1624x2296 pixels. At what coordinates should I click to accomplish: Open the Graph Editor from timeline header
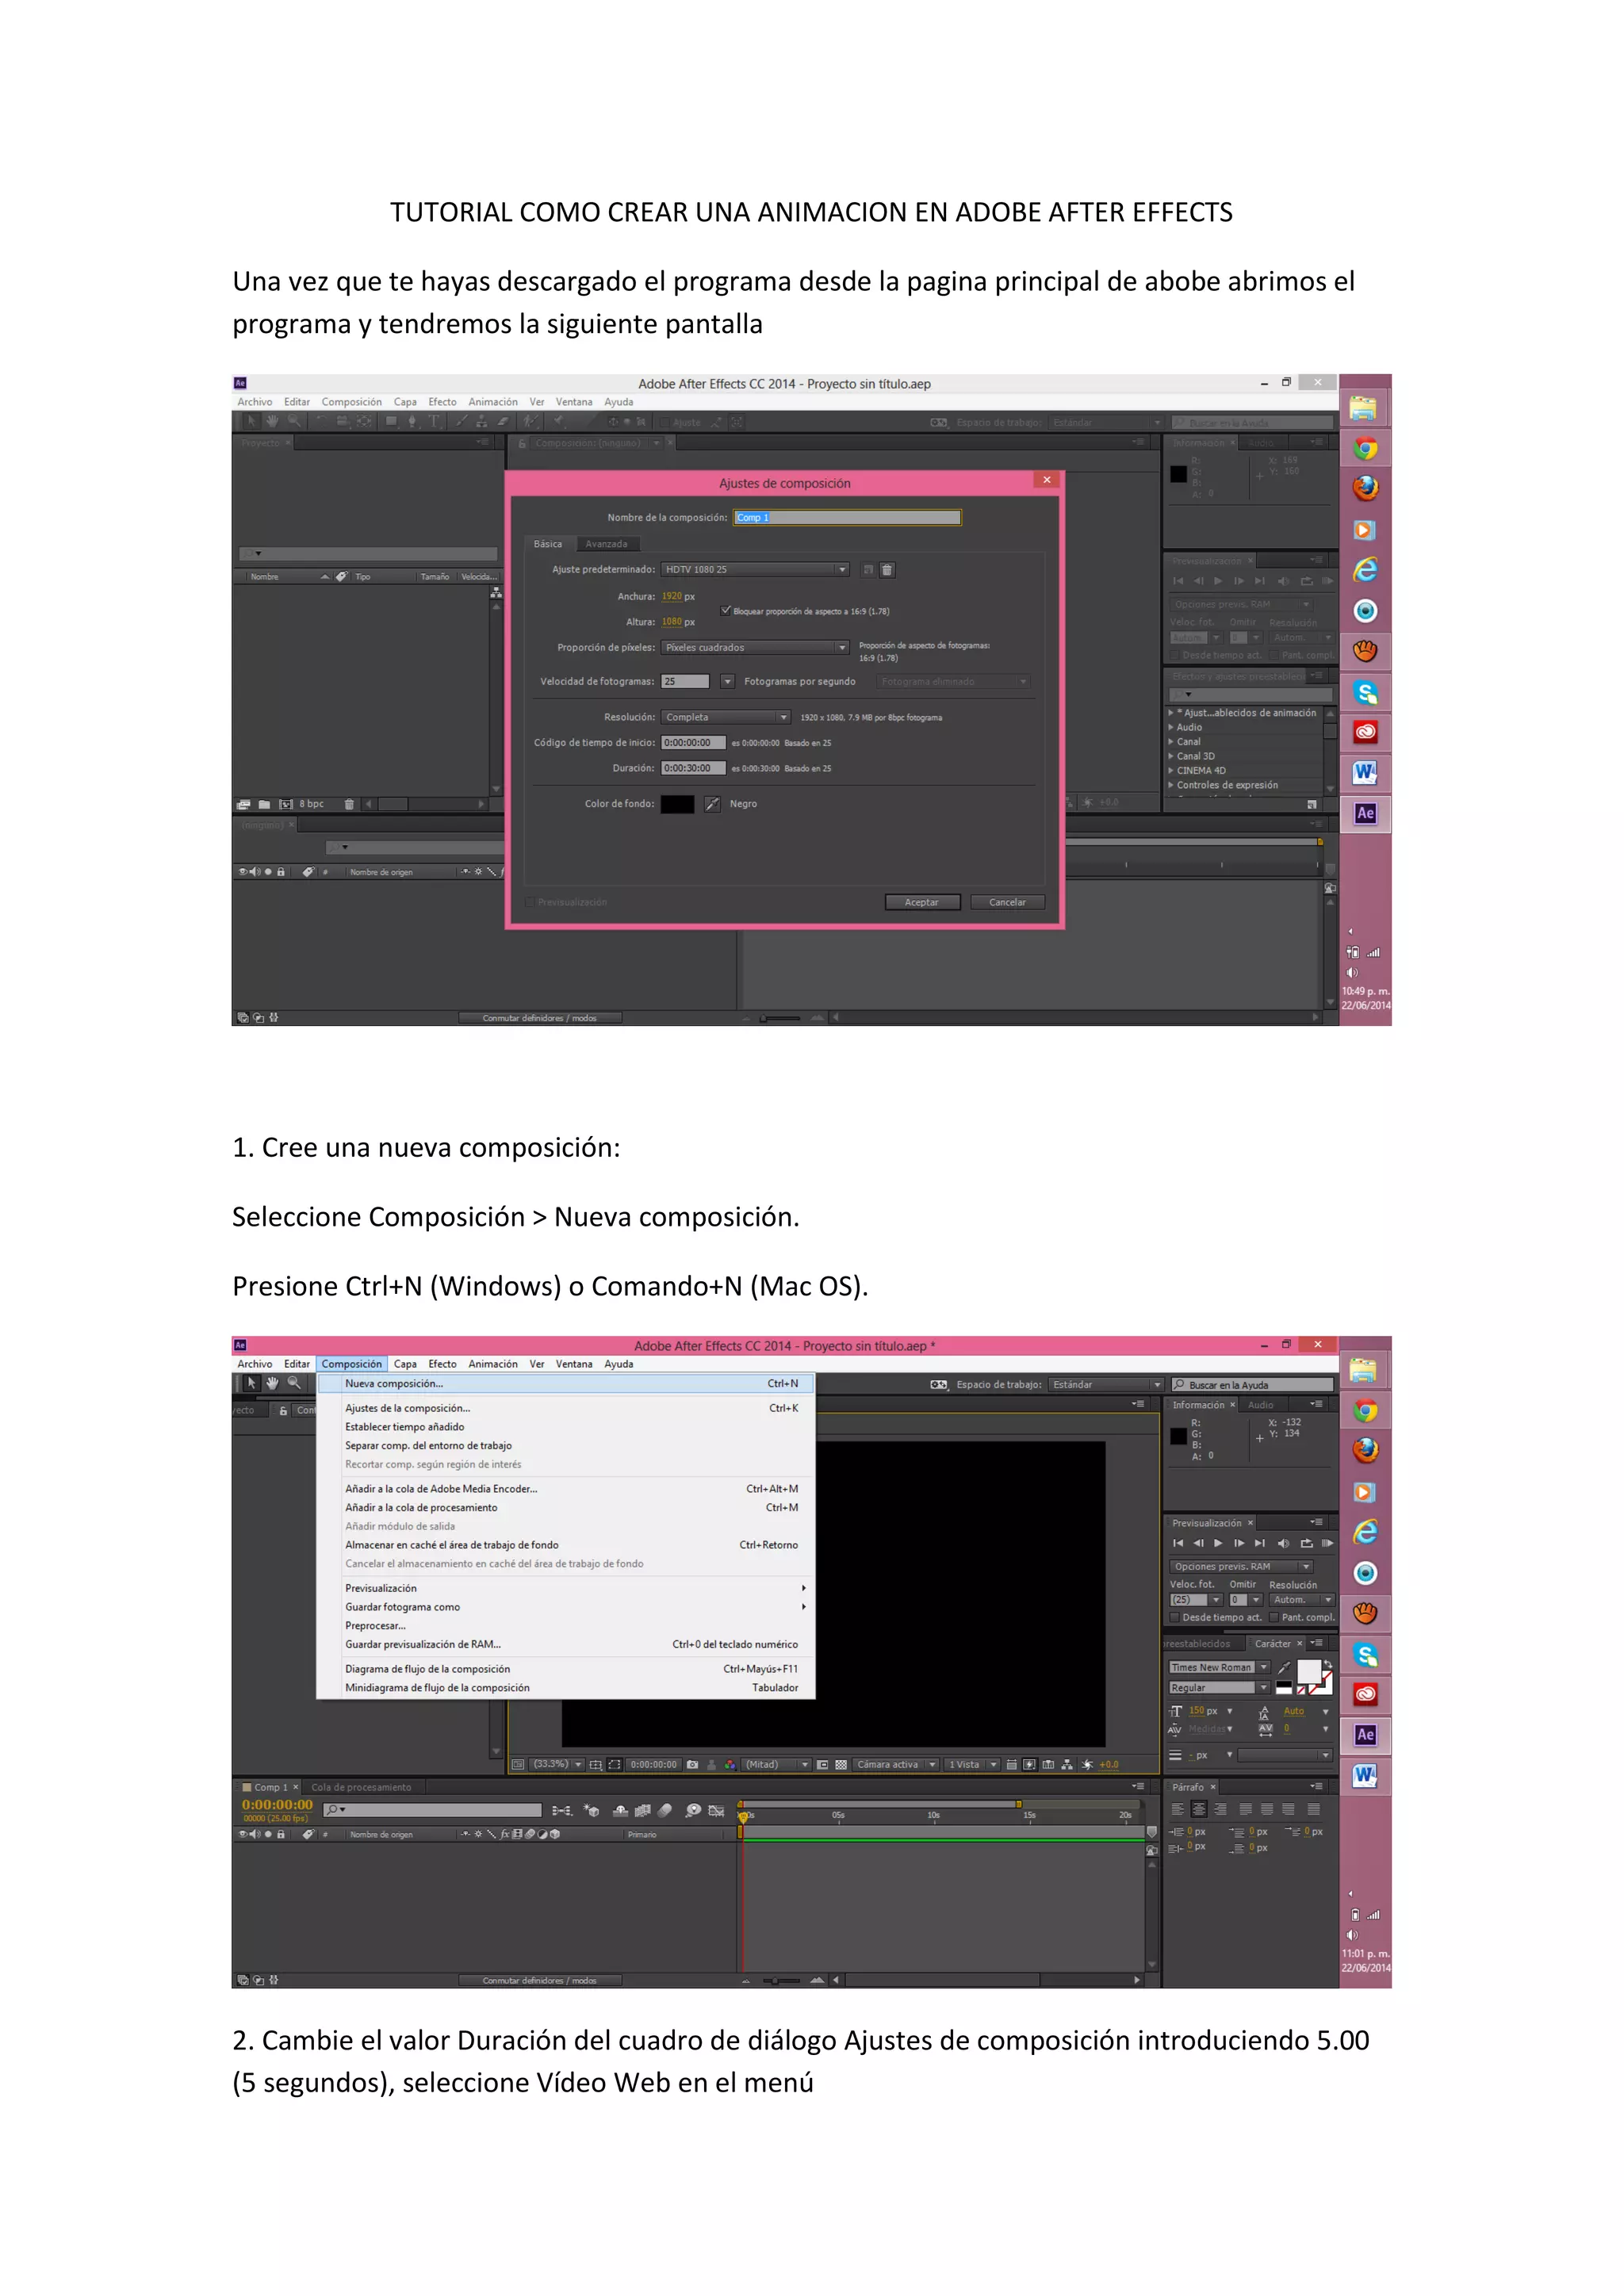[x=716, y=1811]
